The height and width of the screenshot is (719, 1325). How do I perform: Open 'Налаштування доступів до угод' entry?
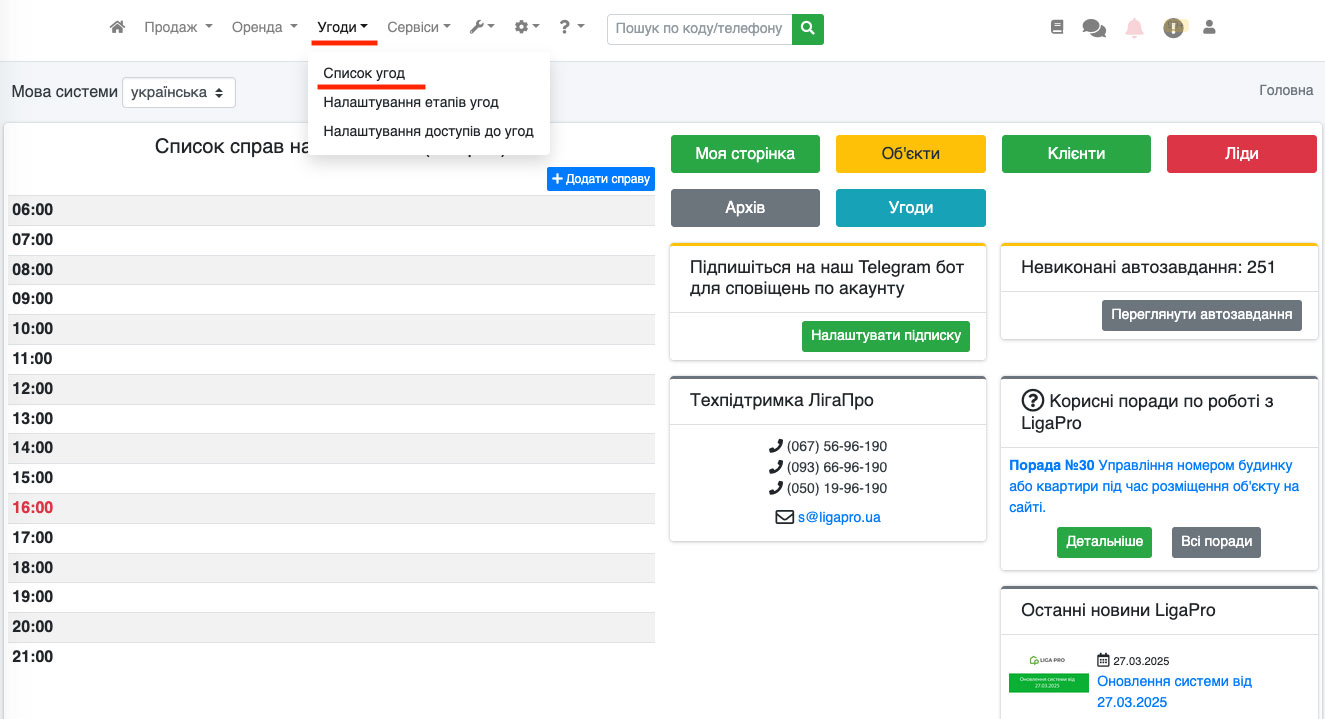428,131
